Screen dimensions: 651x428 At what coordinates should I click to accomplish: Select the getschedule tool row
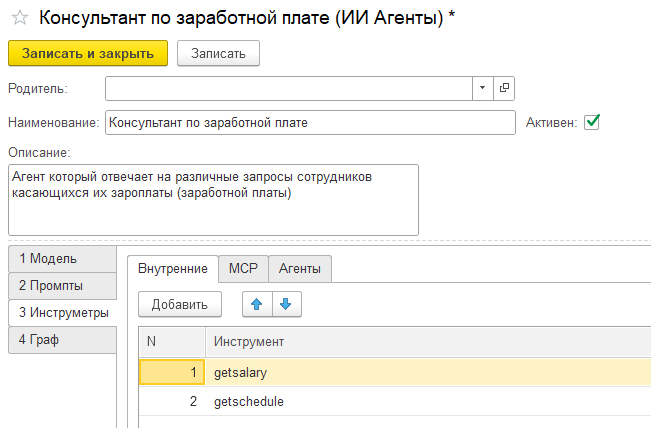coord(400,402)
